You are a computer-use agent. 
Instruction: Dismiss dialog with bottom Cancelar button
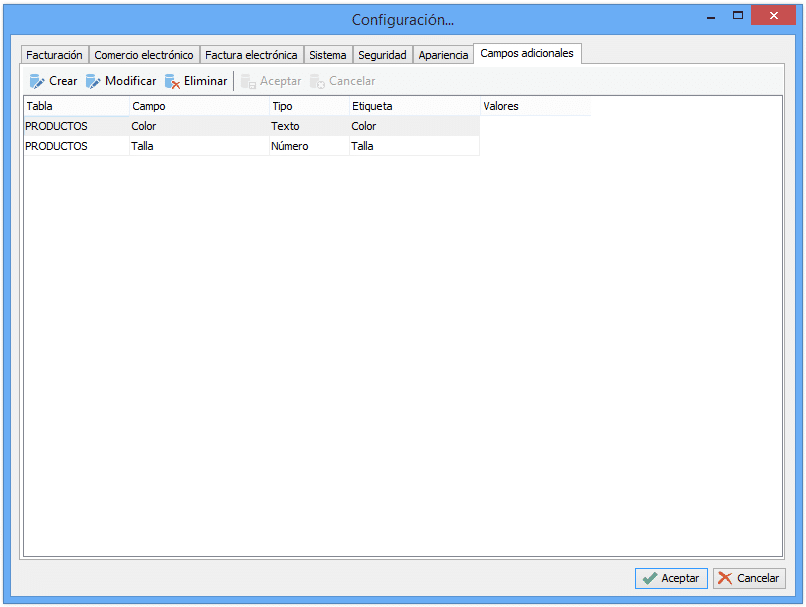coord(749,578)
